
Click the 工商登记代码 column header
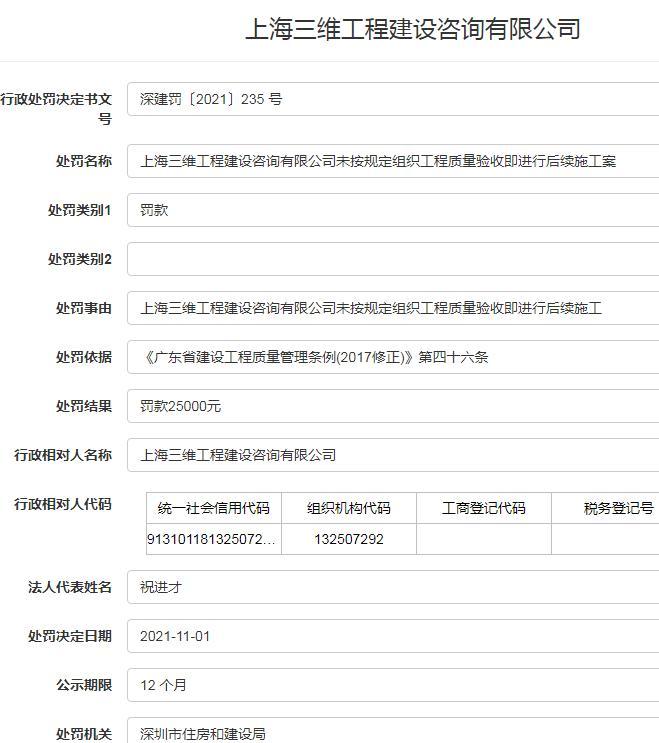click(484, 508)
